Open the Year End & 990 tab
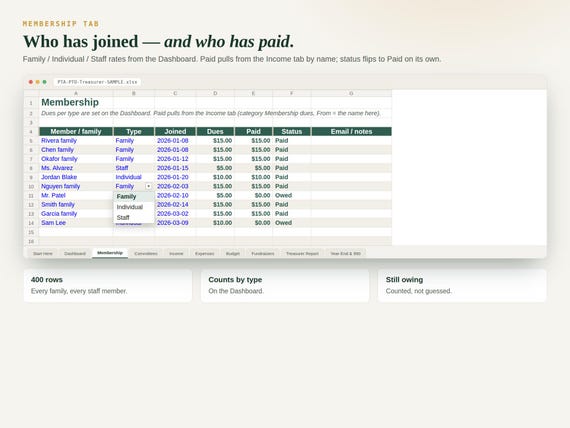The height and width of the screenshot is (428, 570). [x=345, y=253]
